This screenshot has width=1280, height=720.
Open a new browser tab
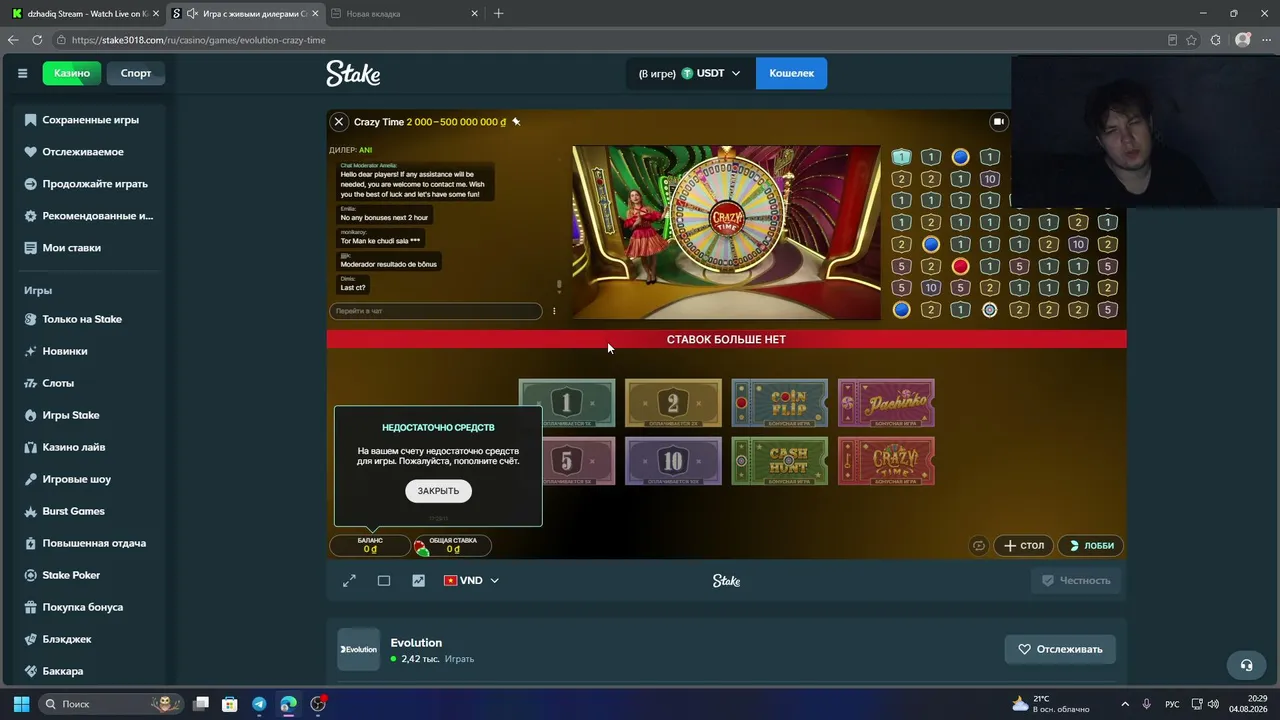pyautogui.click(x=498, y=14)
